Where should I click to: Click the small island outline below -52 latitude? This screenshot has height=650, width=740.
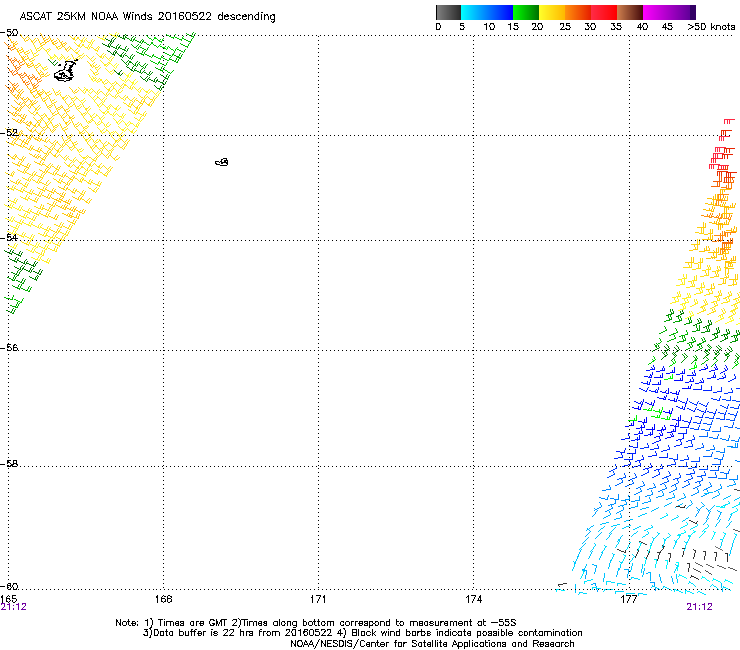coord(222,162)
